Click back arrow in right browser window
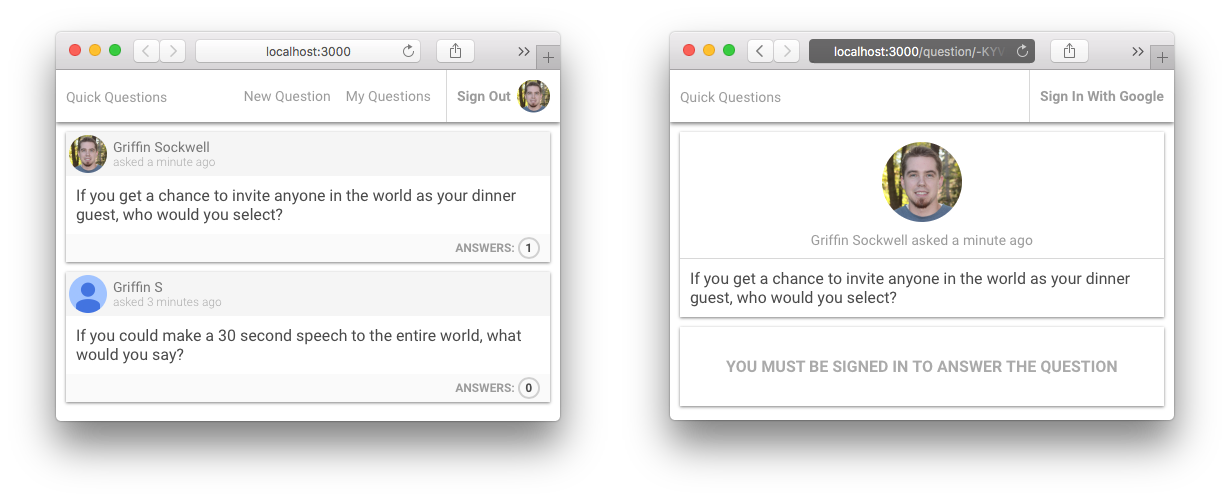 (761, 51)
